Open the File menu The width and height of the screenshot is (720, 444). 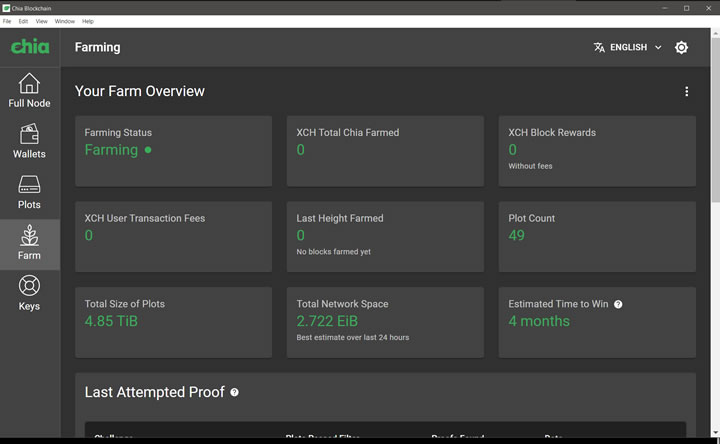[7, 21]
